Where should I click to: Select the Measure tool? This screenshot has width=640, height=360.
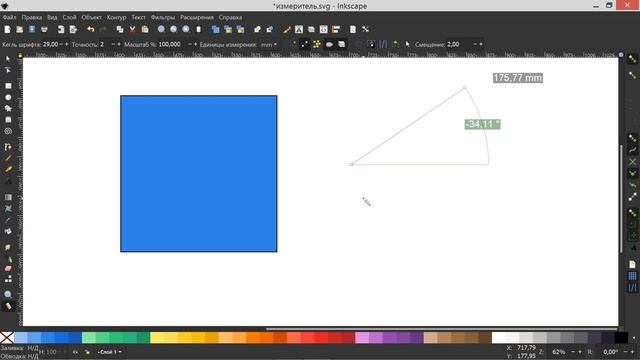click(x=8, y=306)
